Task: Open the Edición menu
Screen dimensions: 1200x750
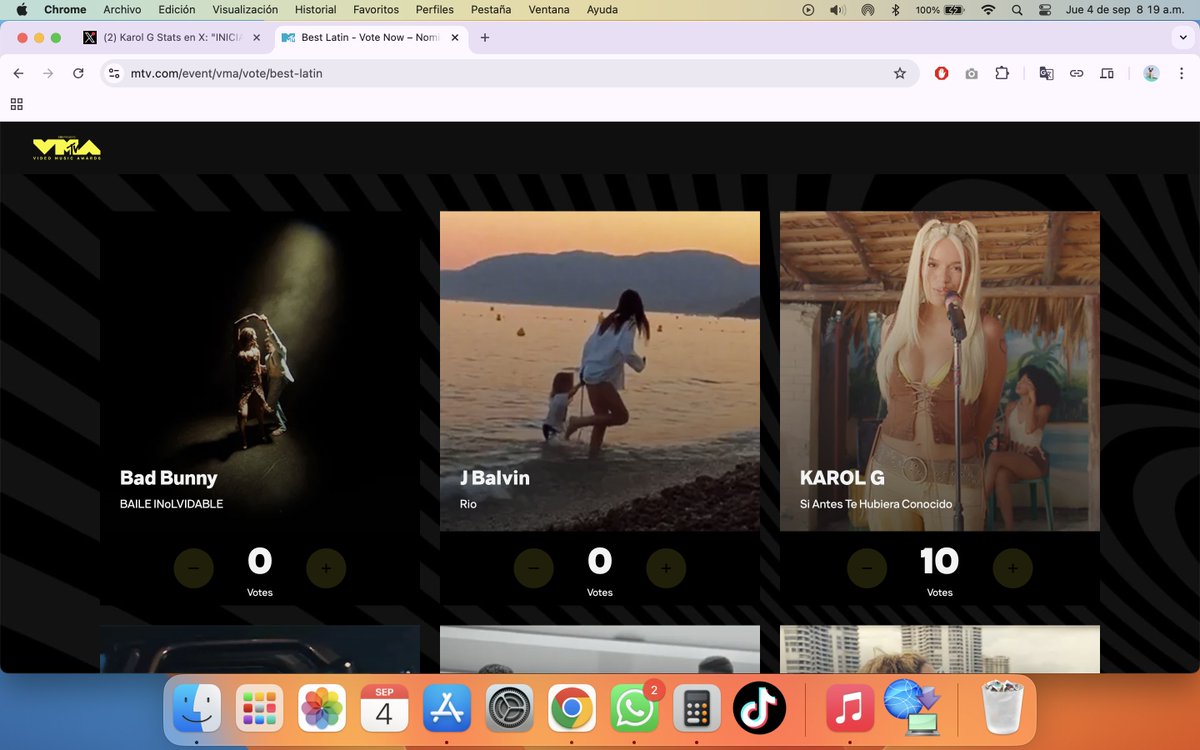Action: (x=177, y=9)
